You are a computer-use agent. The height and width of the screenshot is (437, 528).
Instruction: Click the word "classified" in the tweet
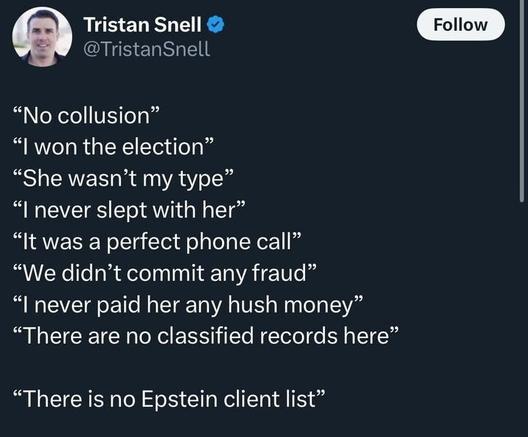(x=205, y=336)
